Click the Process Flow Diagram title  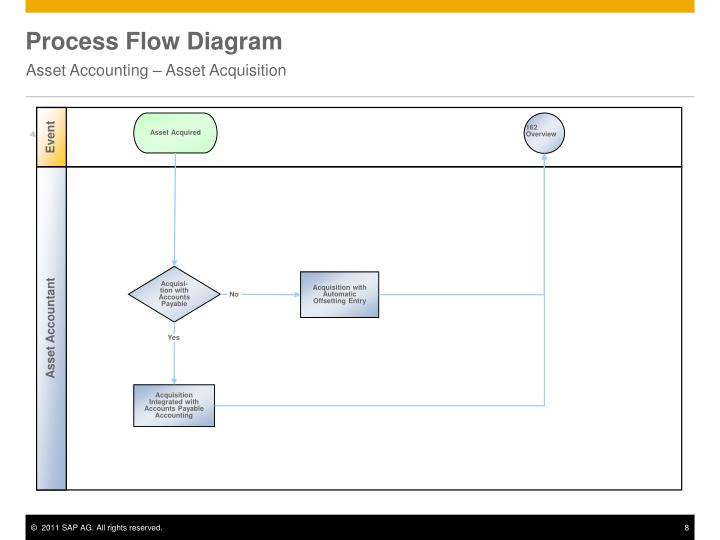pos(154,41)
